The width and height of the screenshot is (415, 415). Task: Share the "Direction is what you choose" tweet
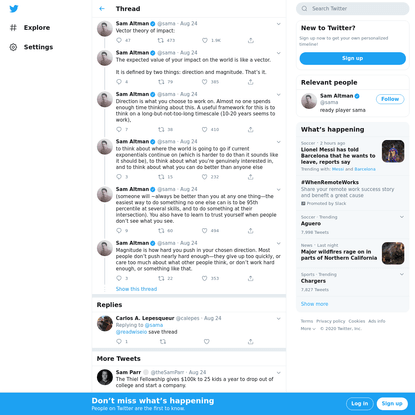coord(251,129)
